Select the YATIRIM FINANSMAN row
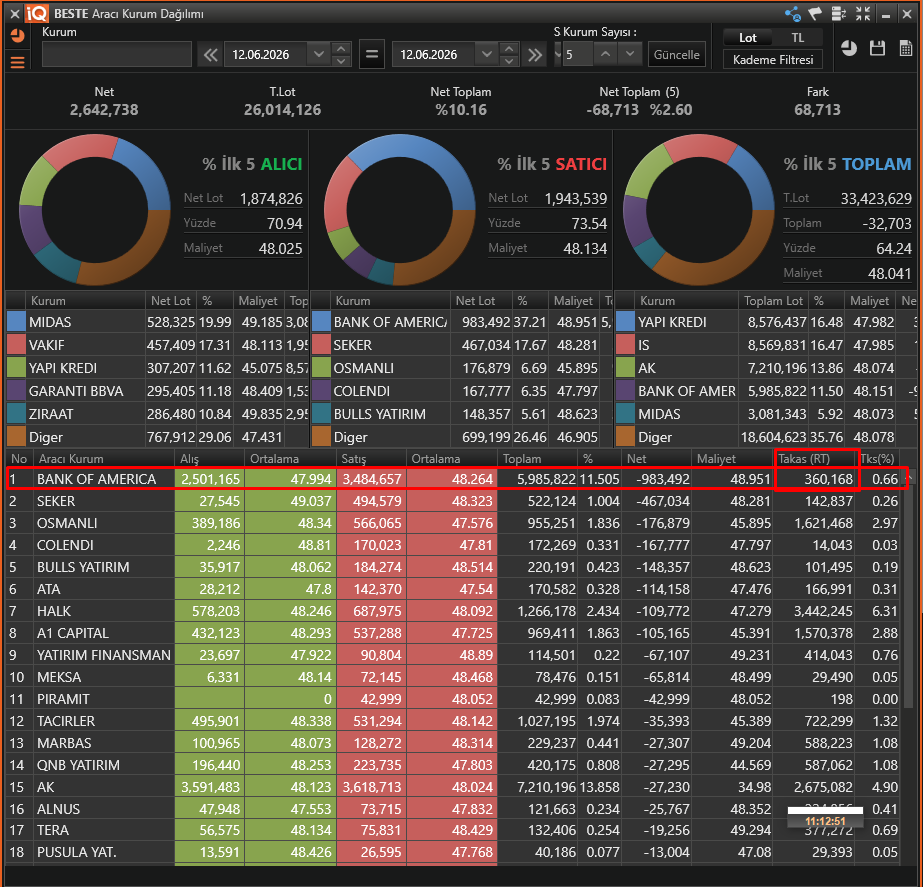The height and width of the screenshot is (887, 923). click(453, 655)
